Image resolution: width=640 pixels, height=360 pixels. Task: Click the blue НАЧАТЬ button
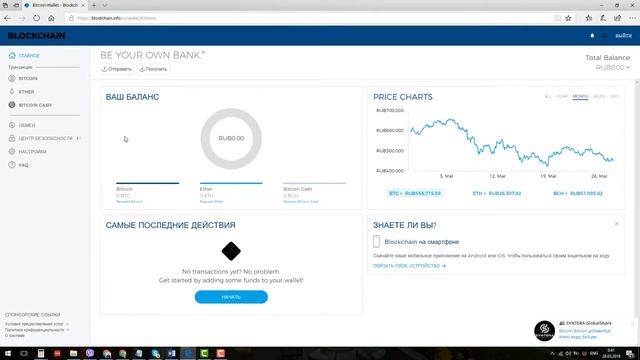point(231,297)
